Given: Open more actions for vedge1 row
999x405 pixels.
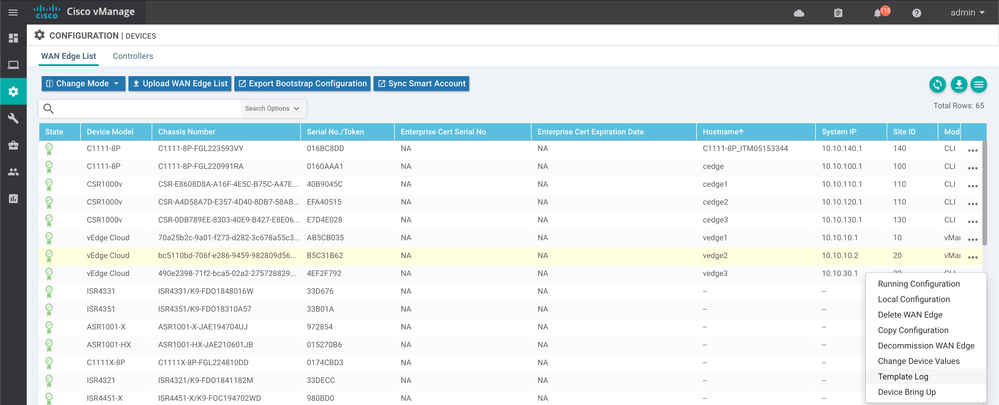Looking at the screenshot, I should [x=972, y=239].
